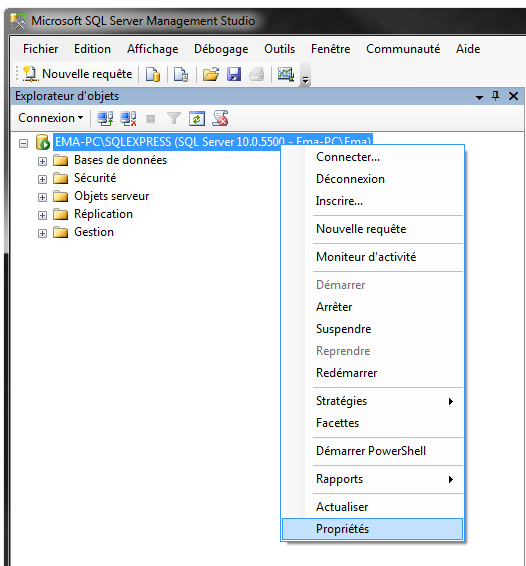Open the Rapports submenu
The width and height of the screenshot is (526, 566).
pos(372,479)
